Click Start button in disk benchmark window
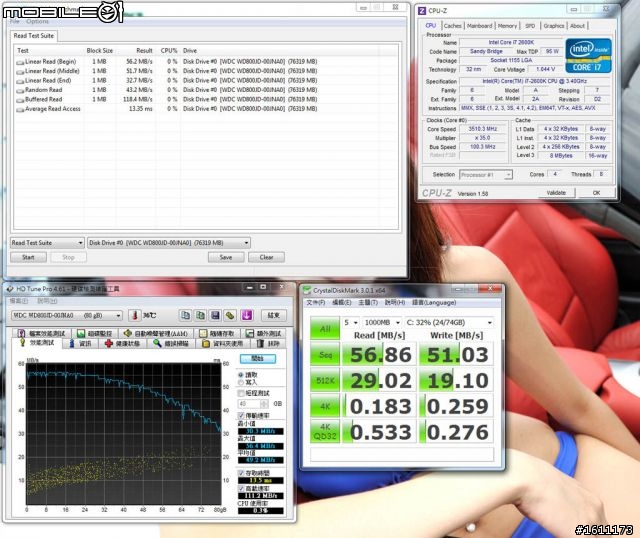 (x=28, y=257)
